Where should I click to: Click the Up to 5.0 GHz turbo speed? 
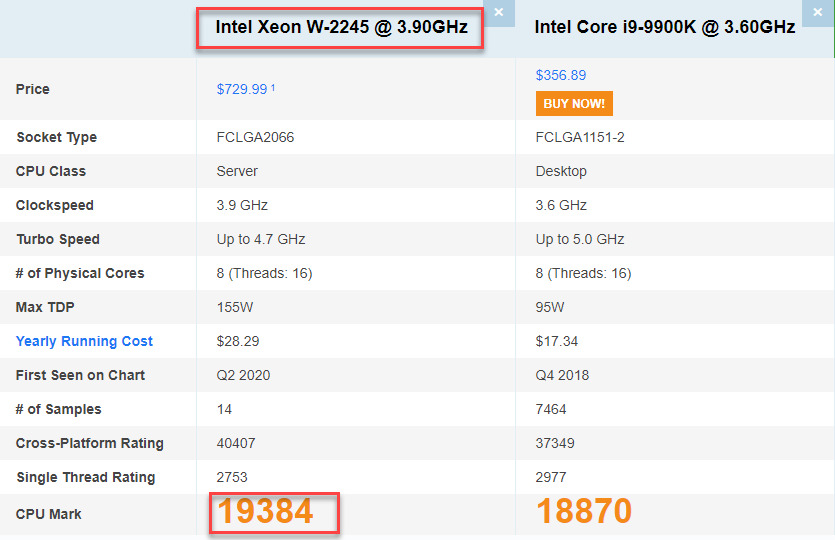(580, 239)
